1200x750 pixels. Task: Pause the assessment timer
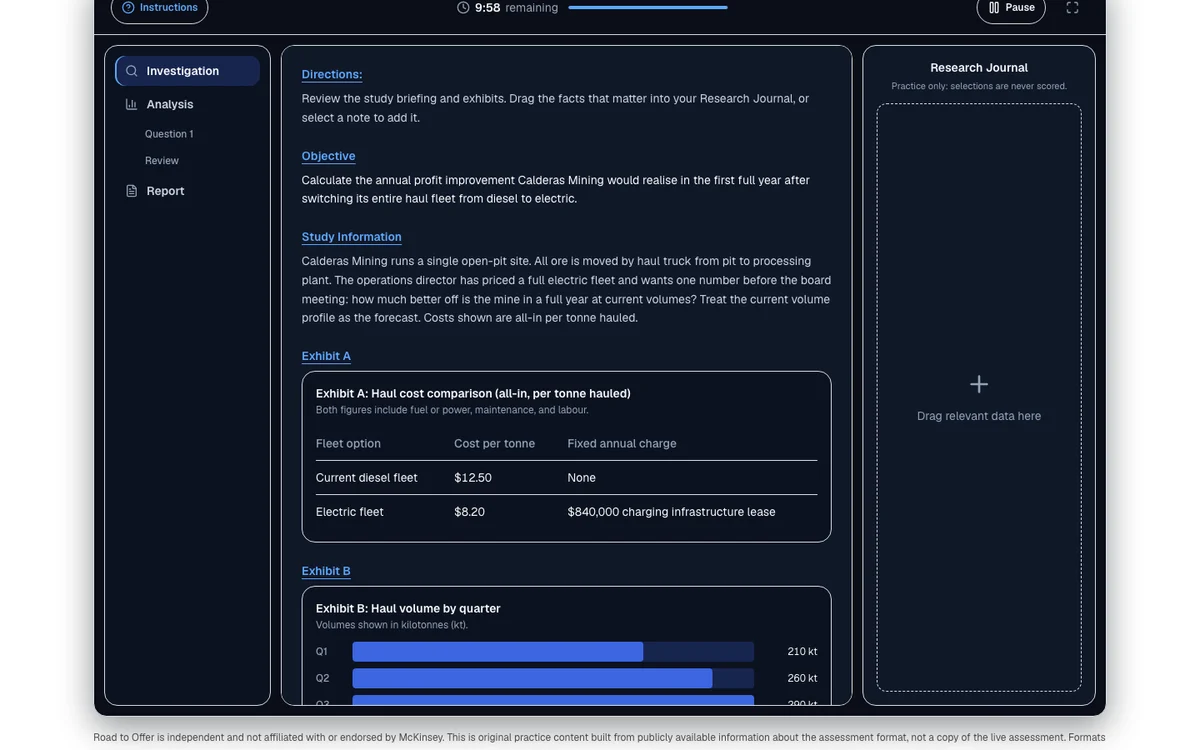click(1011, 8)
